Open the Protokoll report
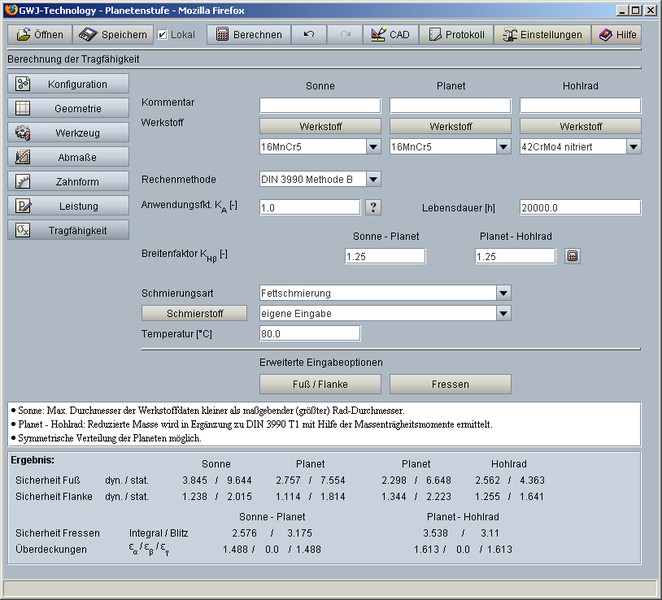The width and height of the screenshot is (662, 600). click(x=456, y=34)
